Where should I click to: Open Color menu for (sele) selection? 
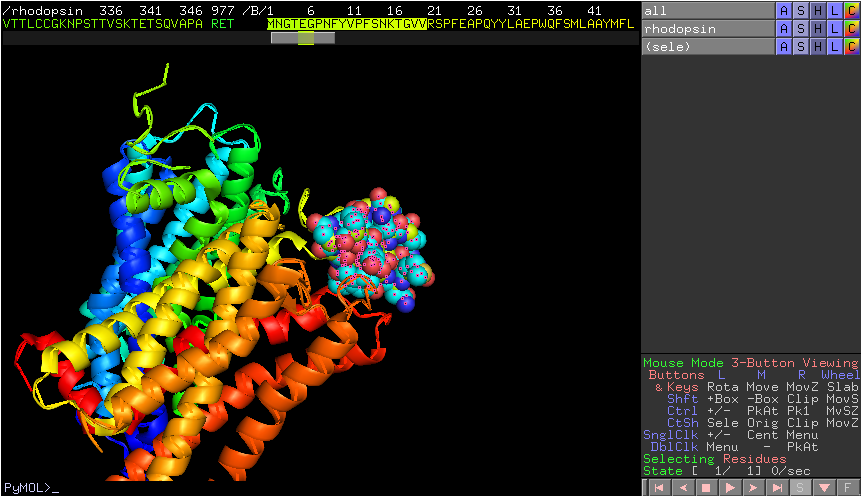[x=852, y=47]
